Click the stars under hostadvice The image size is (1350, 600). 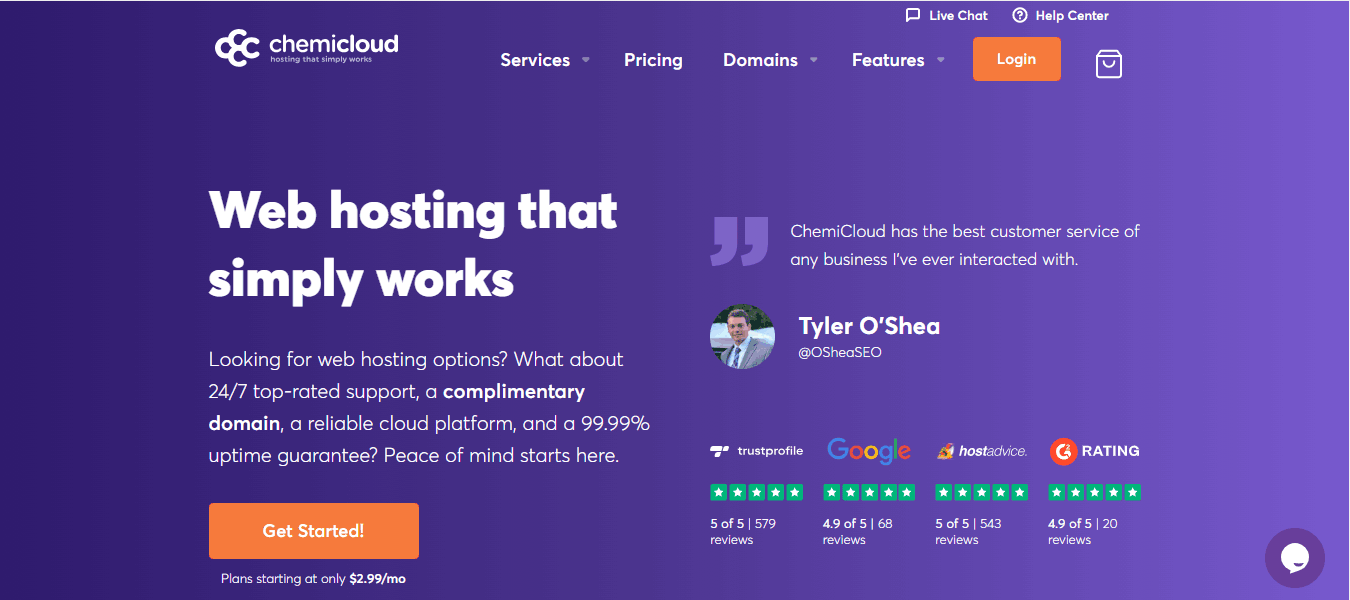(x=982, y=492)
